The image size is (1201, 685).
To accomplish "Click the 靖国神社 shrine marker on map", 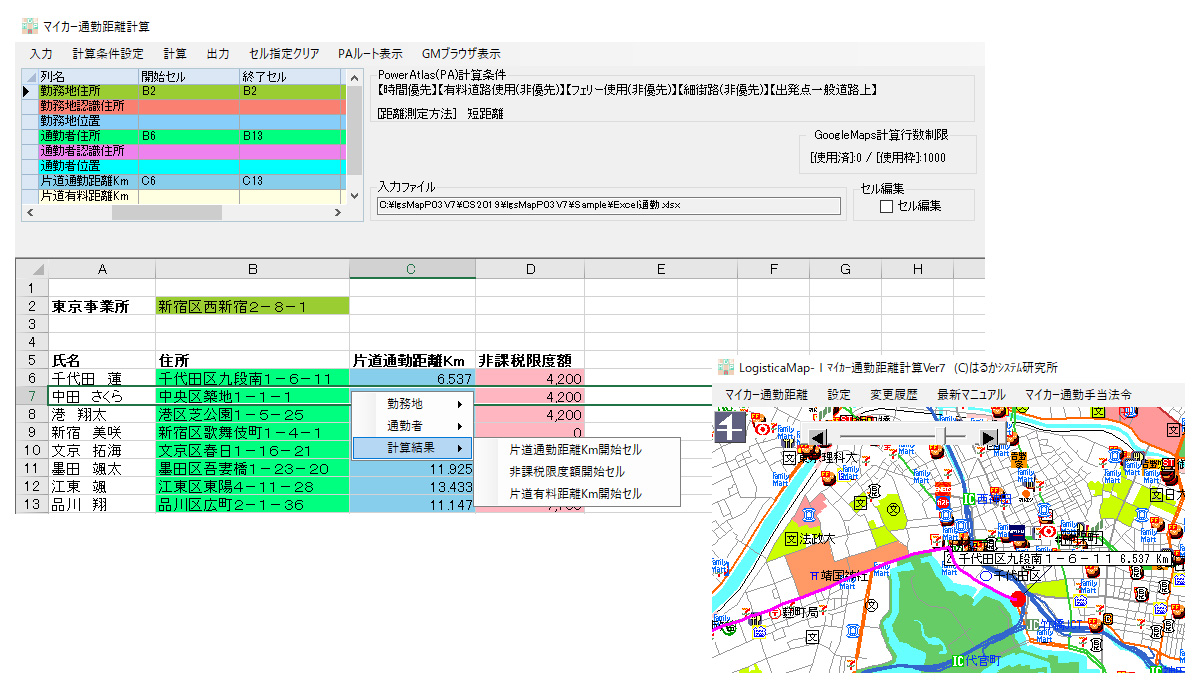I will point(817,575).
